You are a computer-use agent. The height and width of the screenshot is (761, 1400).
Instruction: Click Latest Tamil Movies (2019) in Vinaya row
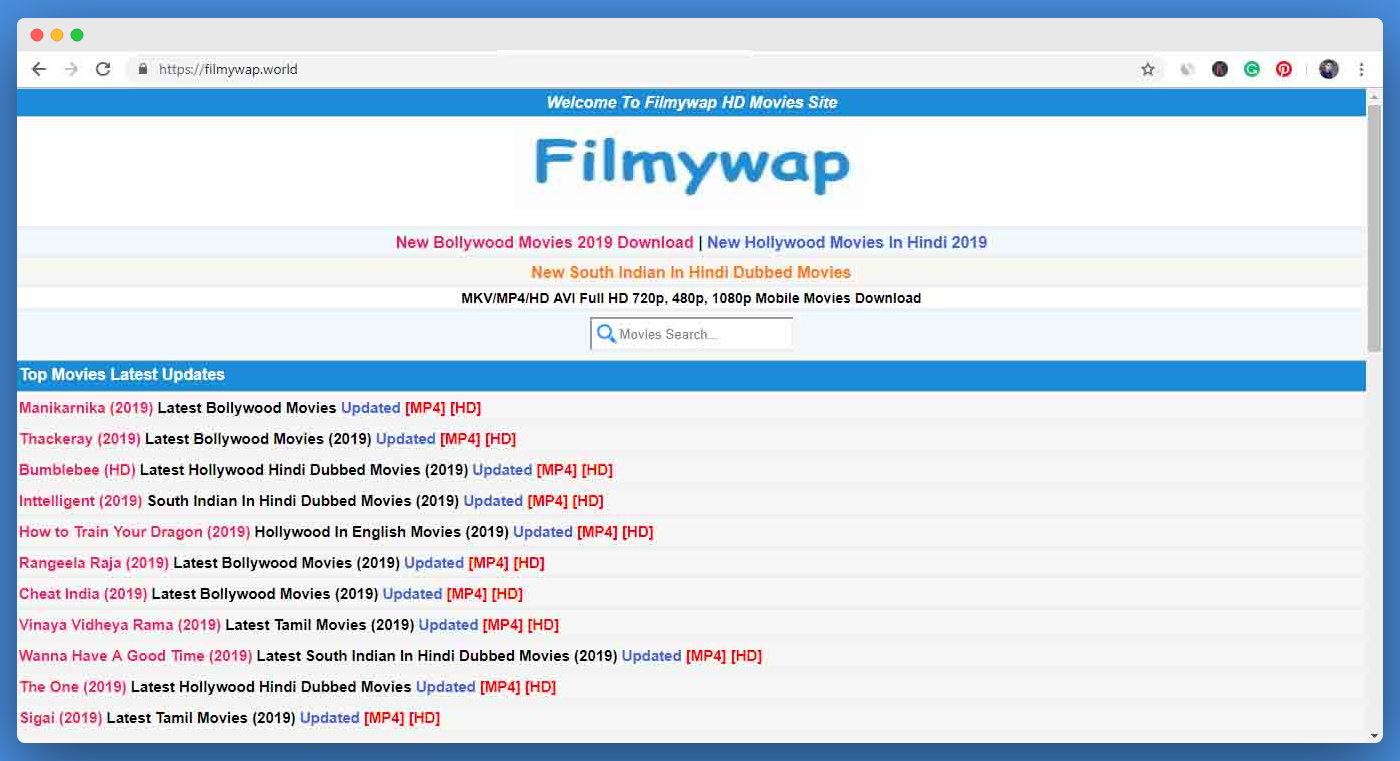coord(320,625)
